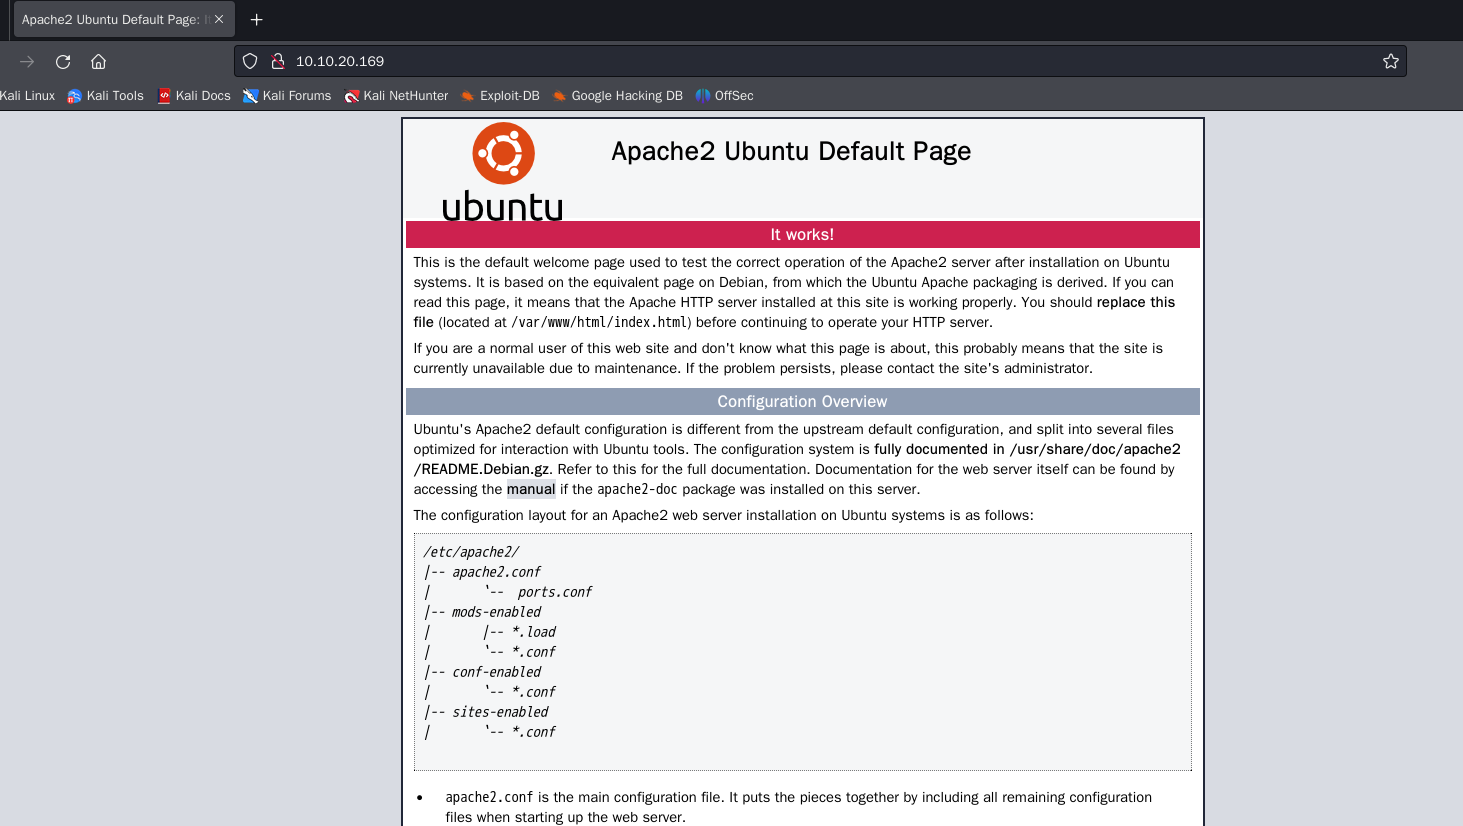Open the Exploit-DB bookmark
This screenshot has height=826, width=1463.
click(x=500, y=96)
